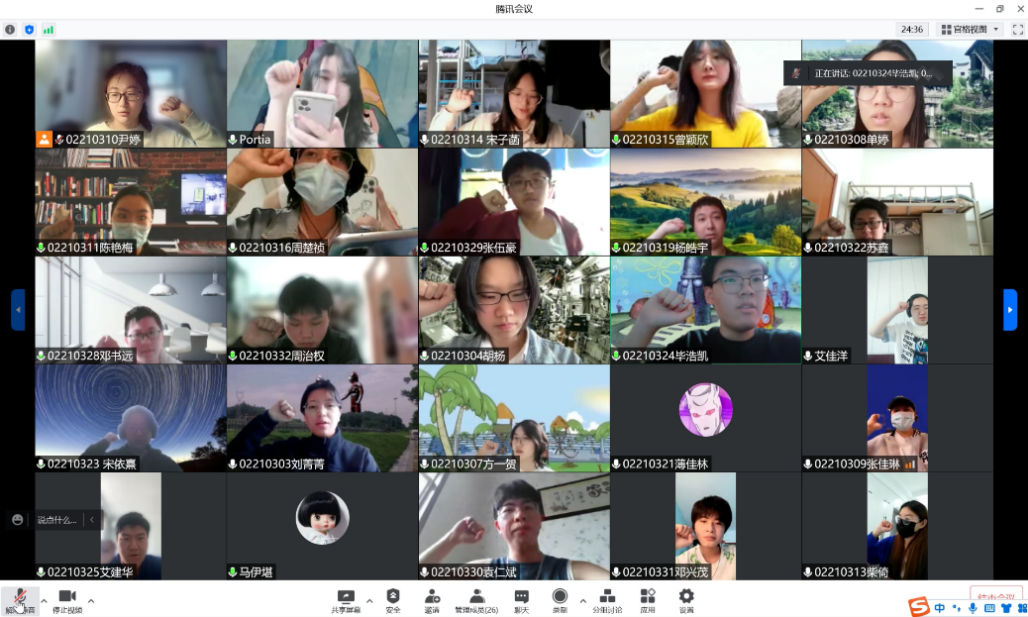1028x617 pixels.
Task: Start recording with the Record button
Action: point(560,598)
